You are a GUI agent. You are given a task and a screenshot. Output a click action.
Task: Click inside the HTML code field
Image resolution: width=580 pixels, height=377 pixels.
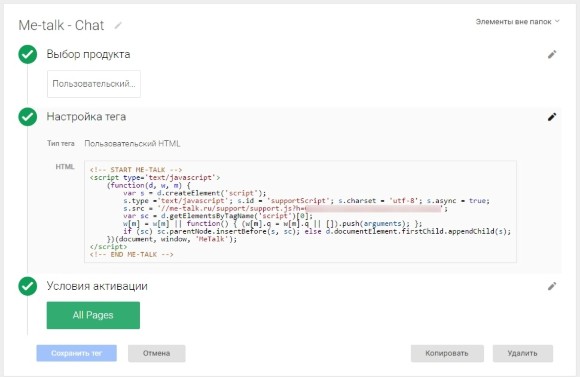[300, 212]
